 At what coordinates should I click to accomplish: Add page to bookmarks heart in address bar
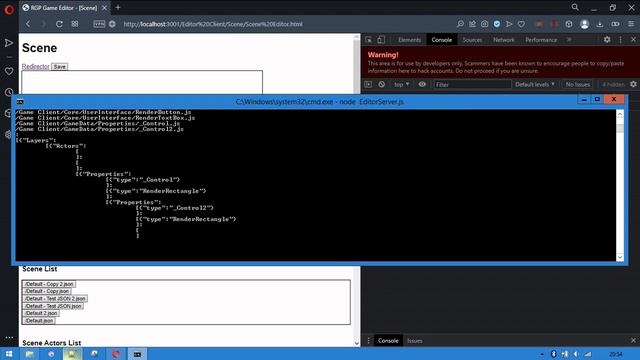tap(521, 24)
